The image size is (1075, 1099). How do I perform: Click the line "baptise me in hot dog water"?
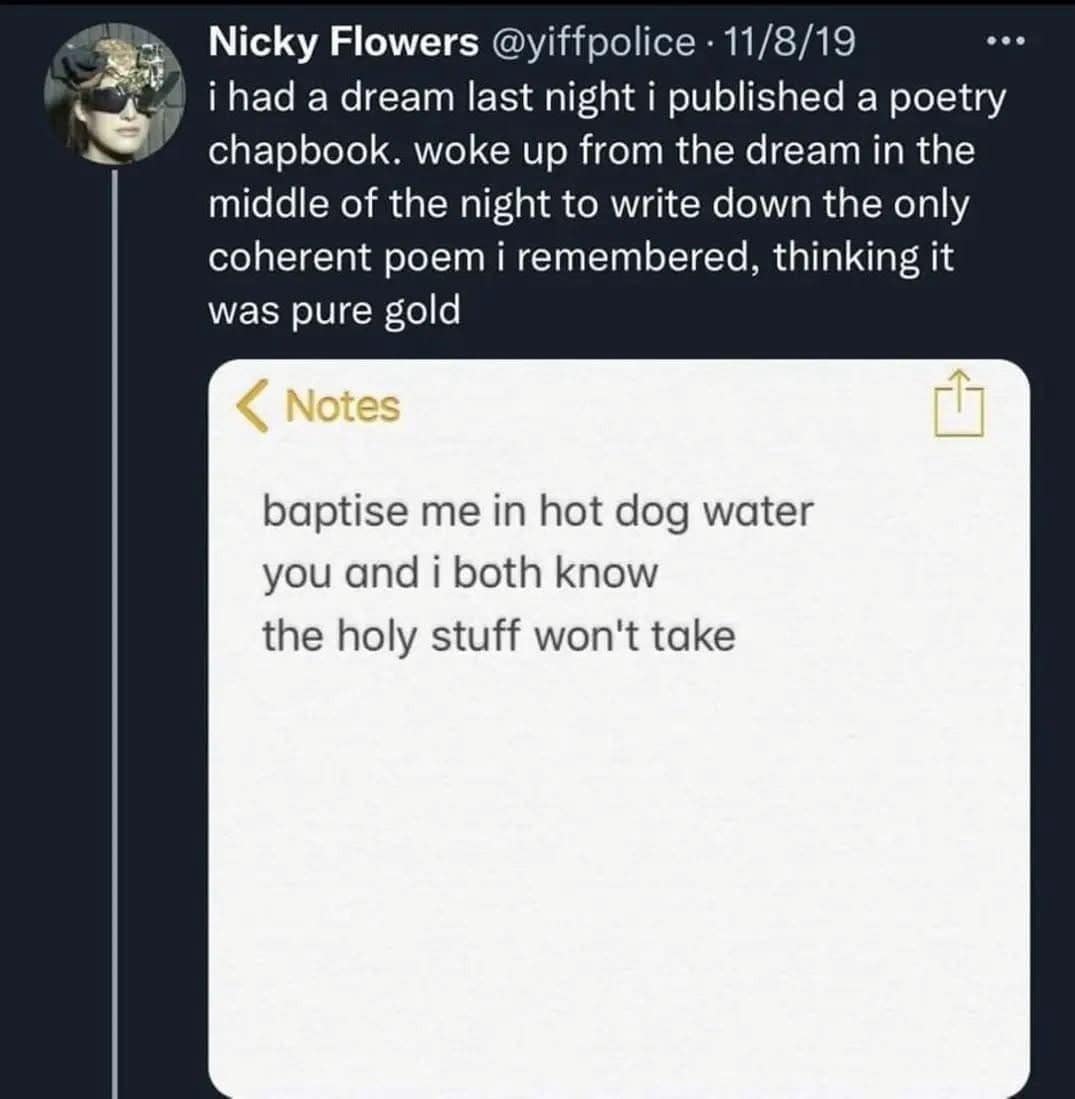[538, 512]
